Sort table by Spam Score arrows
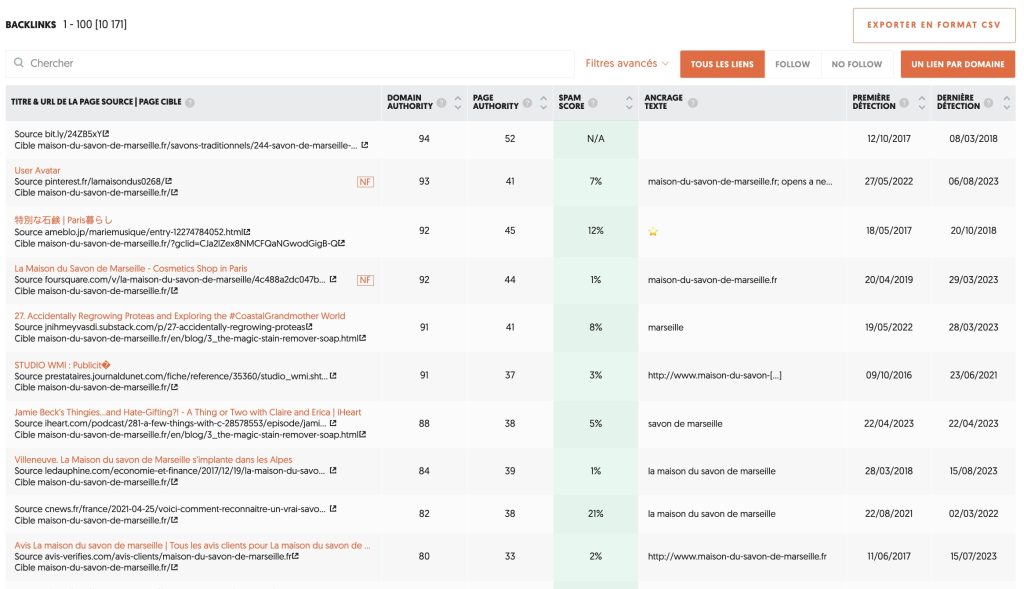1024x589 pixels. point(629,103)
